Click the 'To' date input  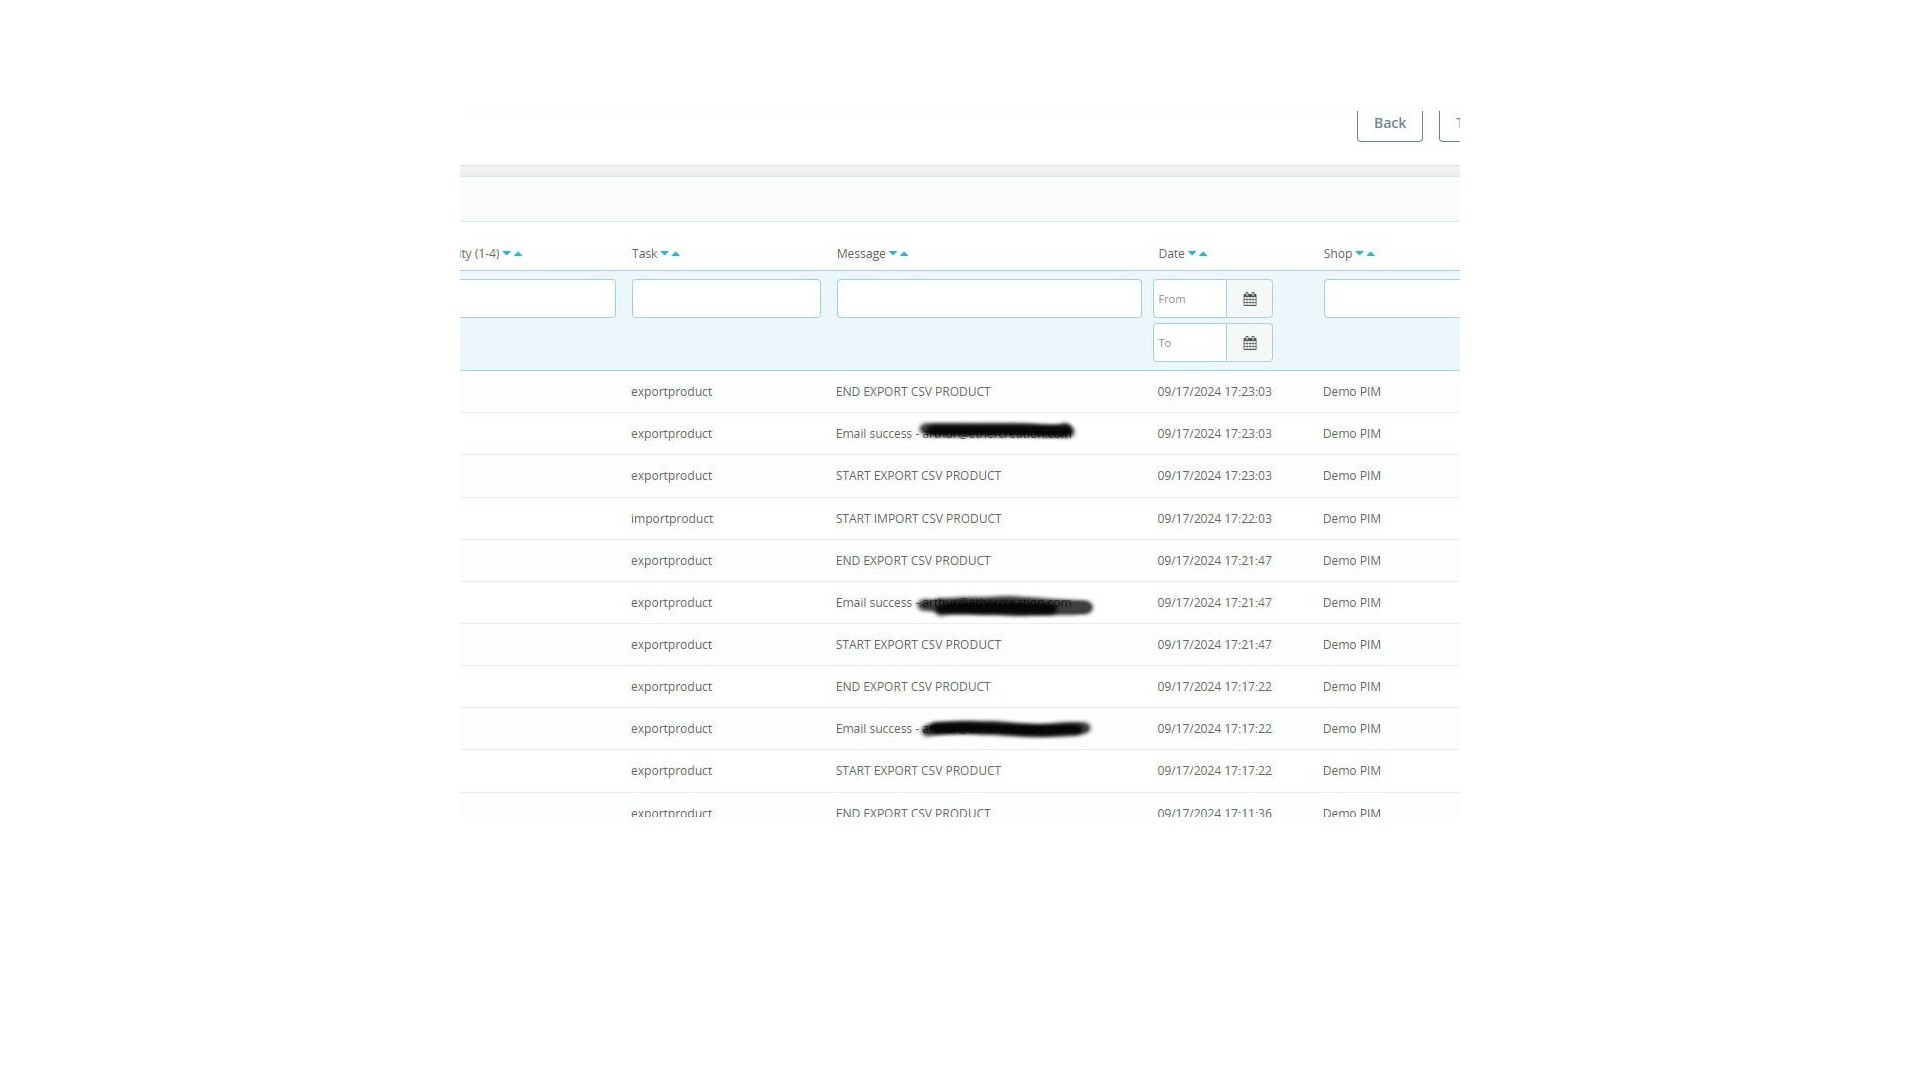tap(1189, 343)
